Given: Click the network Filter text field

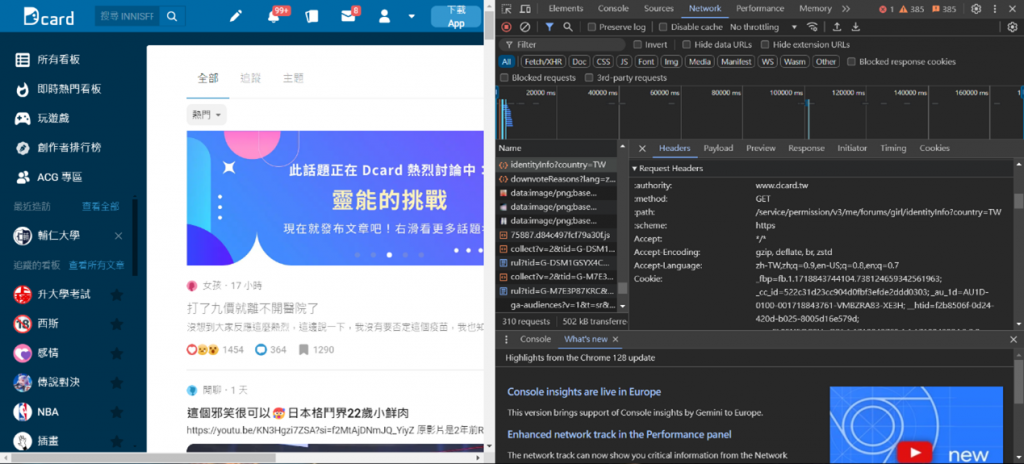Looking at the screenshot, I should click(563, 44).
